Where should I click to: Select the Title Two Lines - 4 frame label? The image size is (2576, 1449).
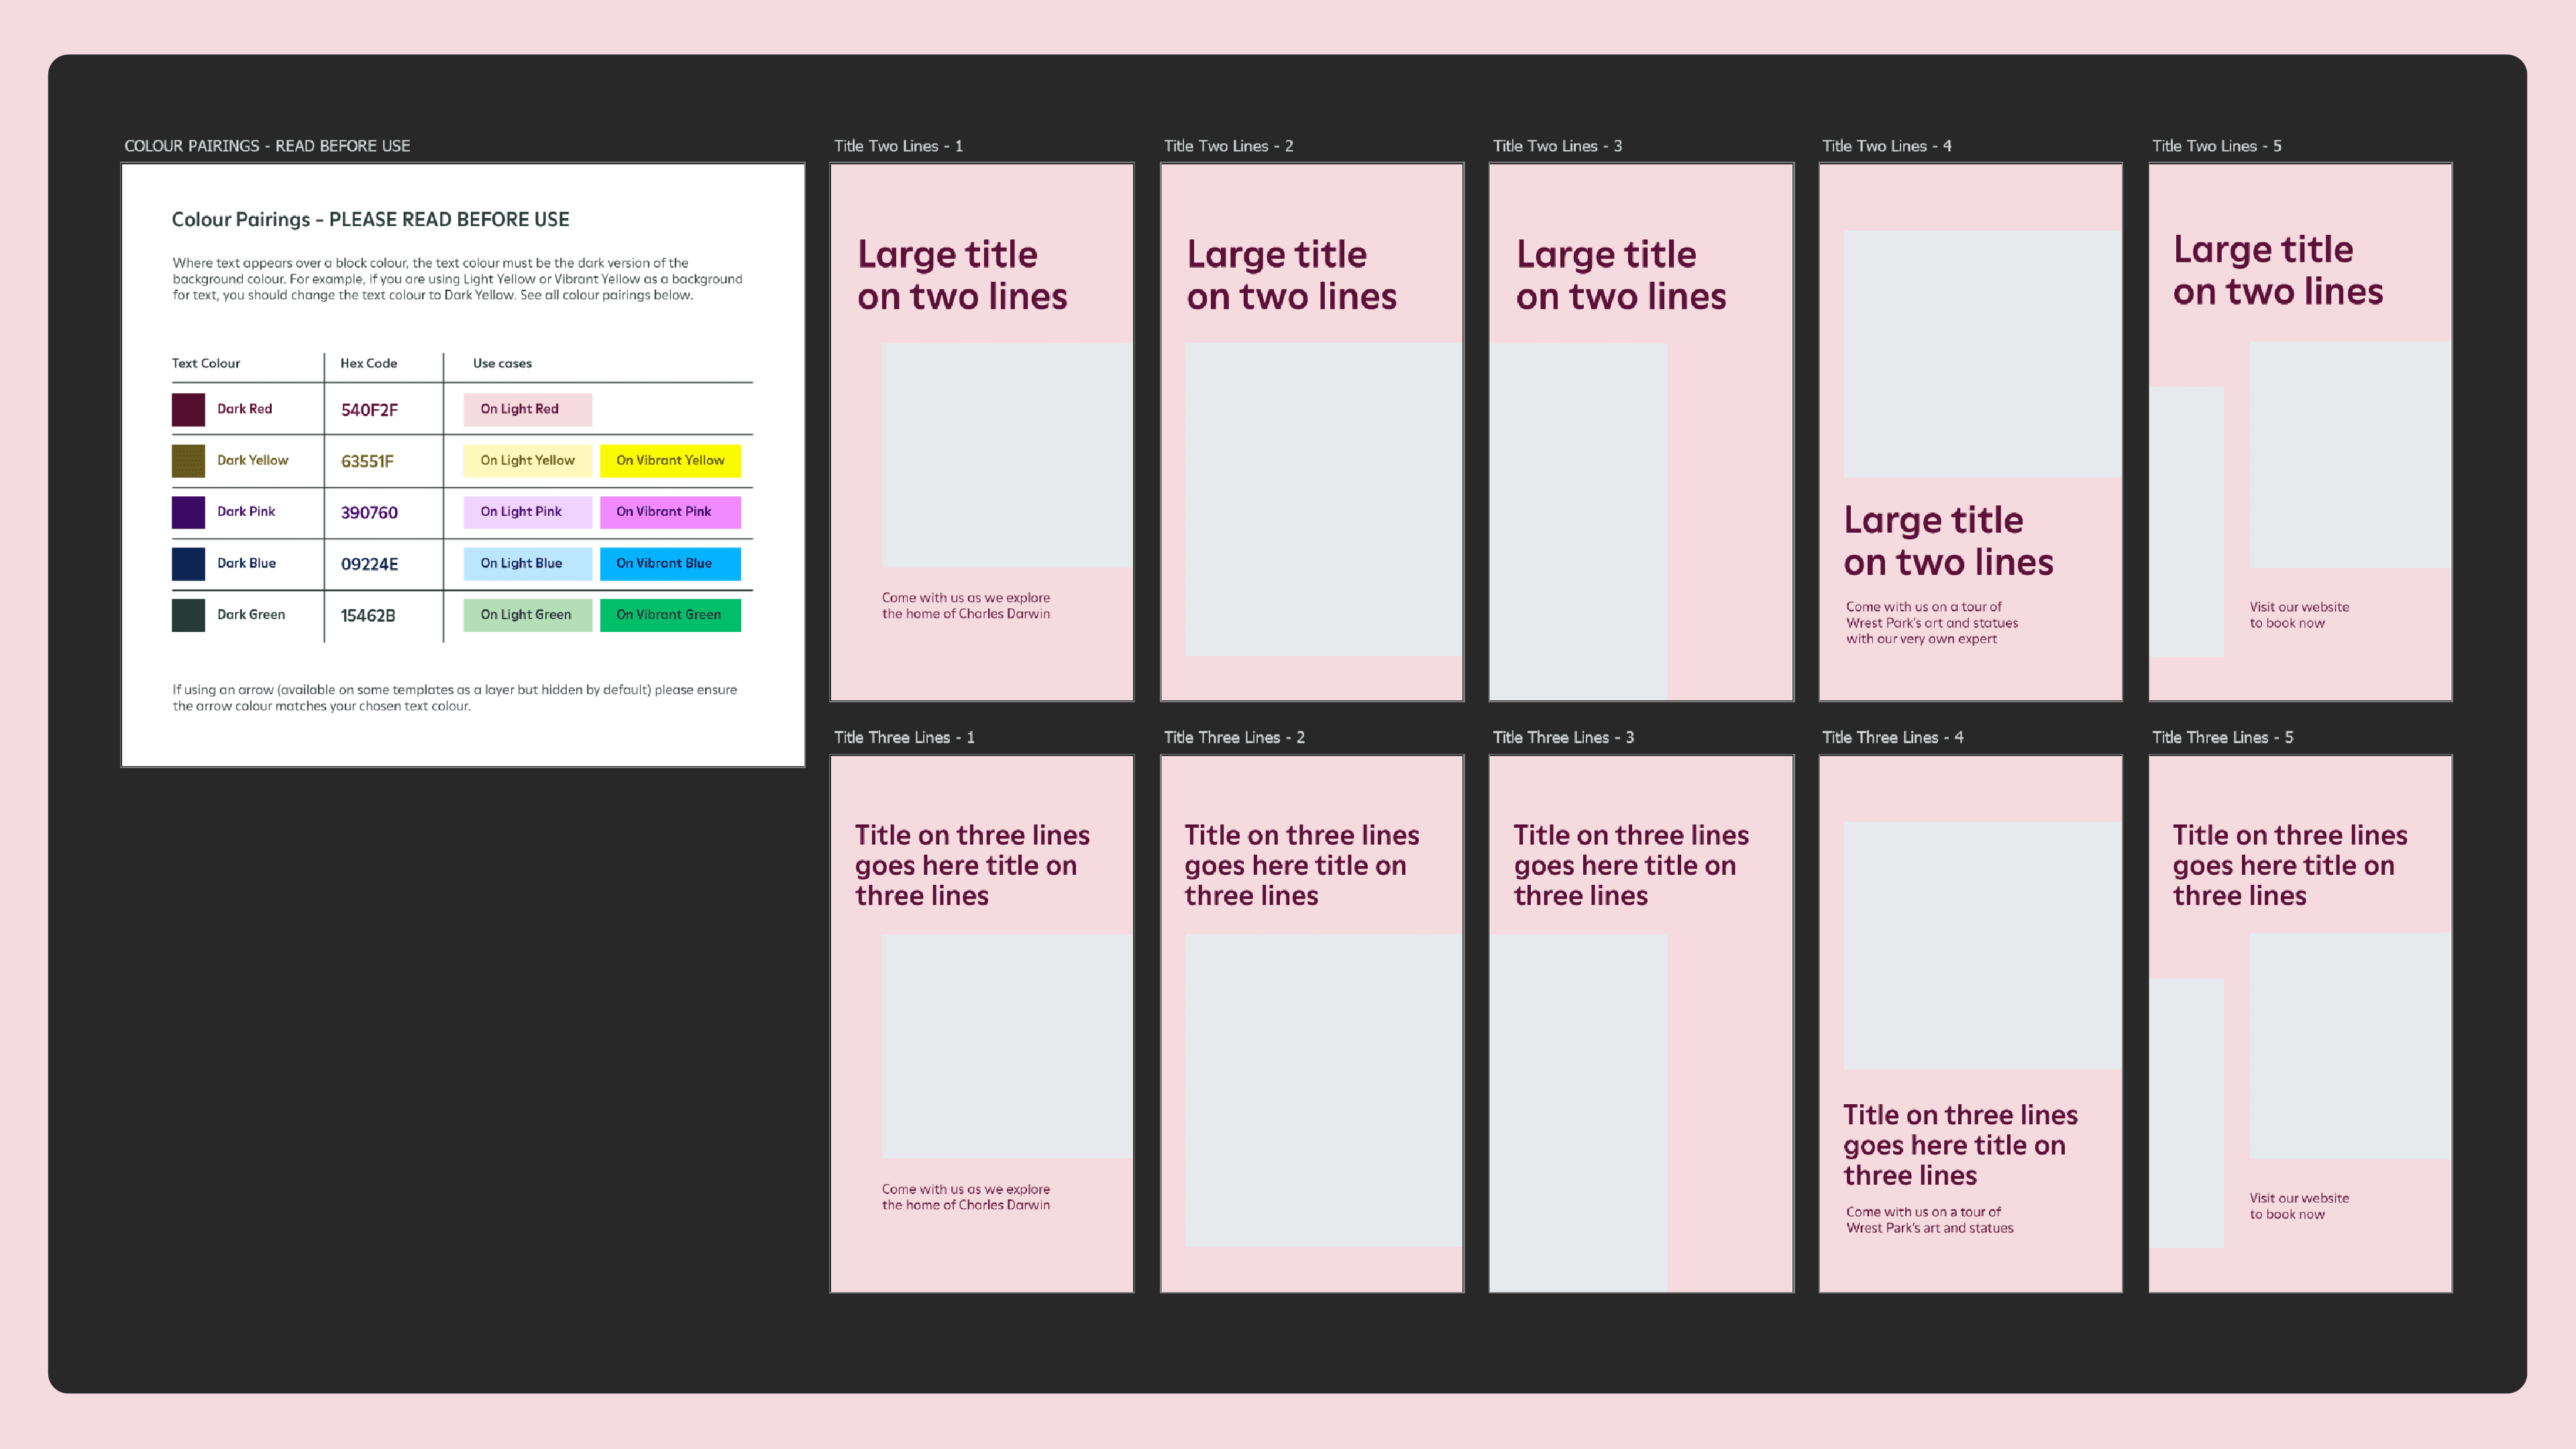click(x=1886, y=146)
